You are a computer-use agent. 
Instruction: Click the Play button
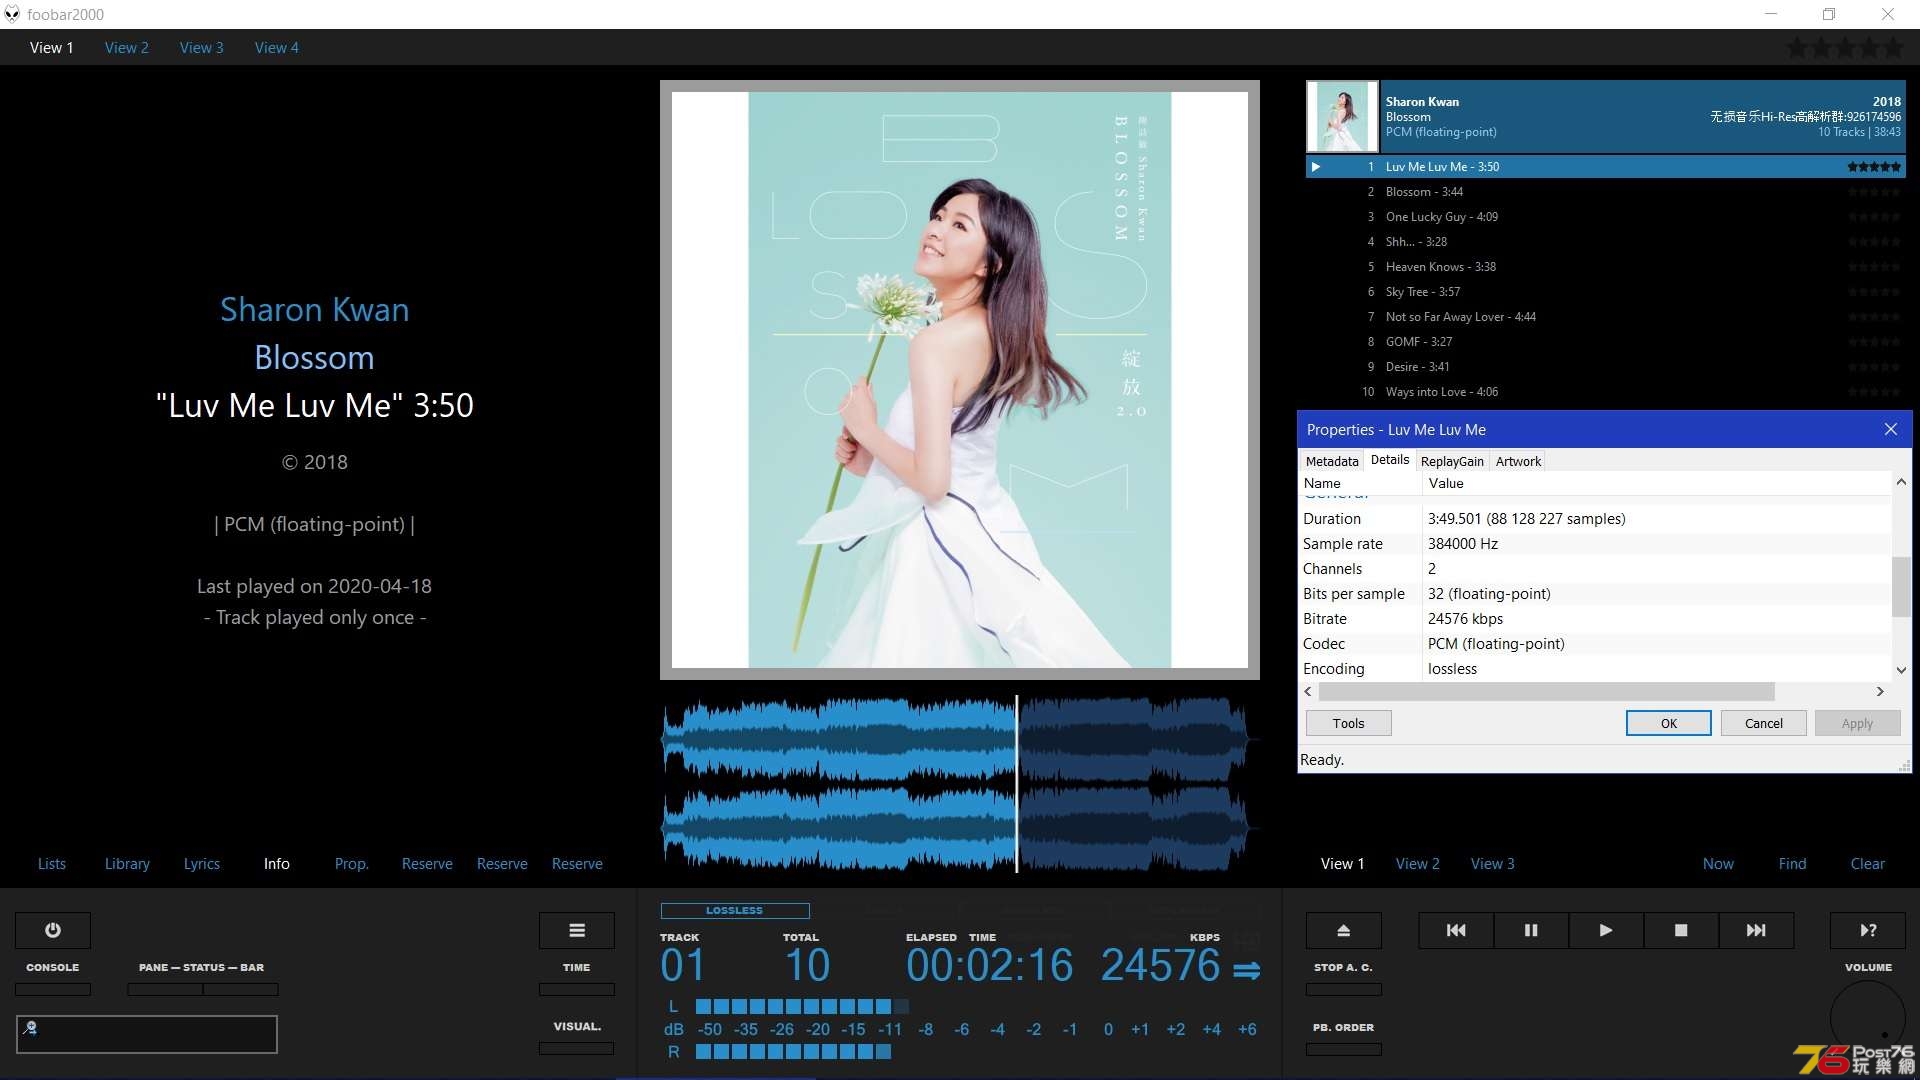tap(1606, 930)
